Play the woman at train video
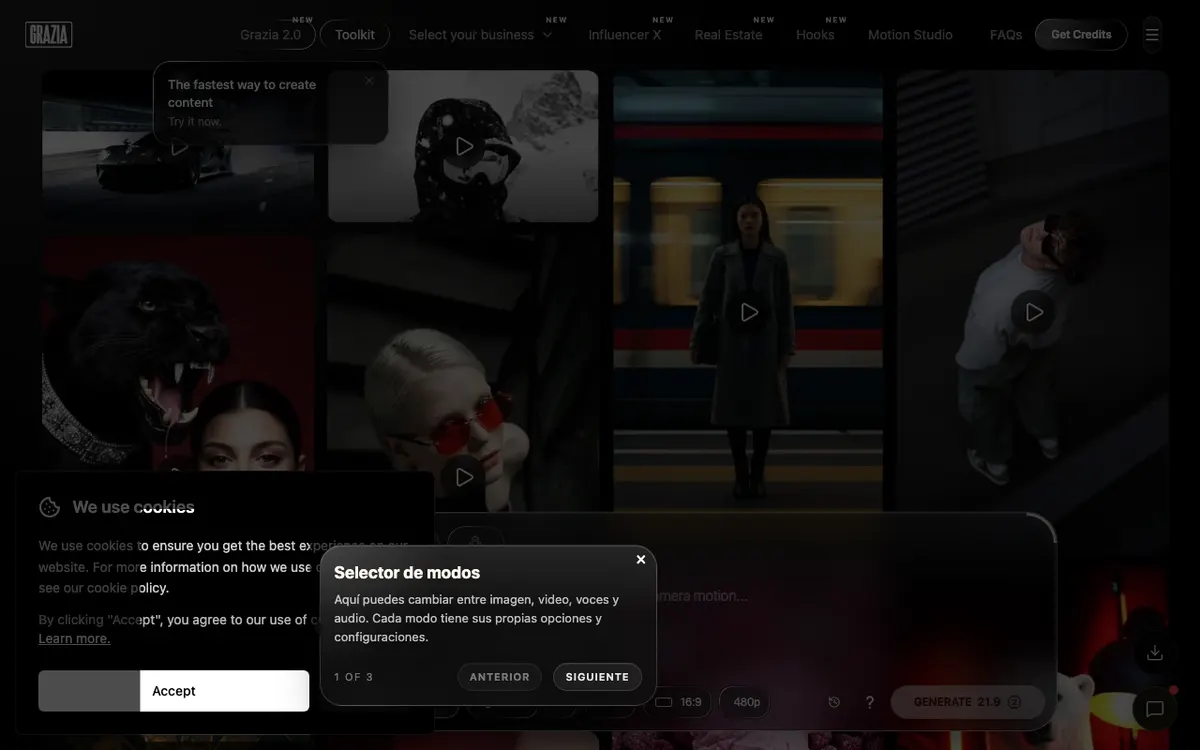Screen dimensions: 1200x750 click(x=749, y=312)
